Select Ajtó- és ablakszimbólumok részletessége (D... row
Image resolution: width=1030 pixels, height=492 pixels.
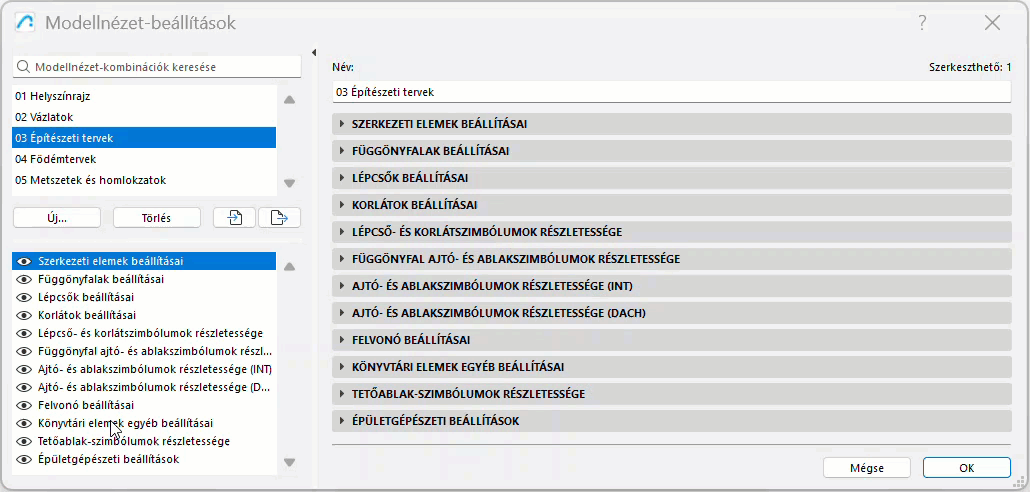click(144, 388)
